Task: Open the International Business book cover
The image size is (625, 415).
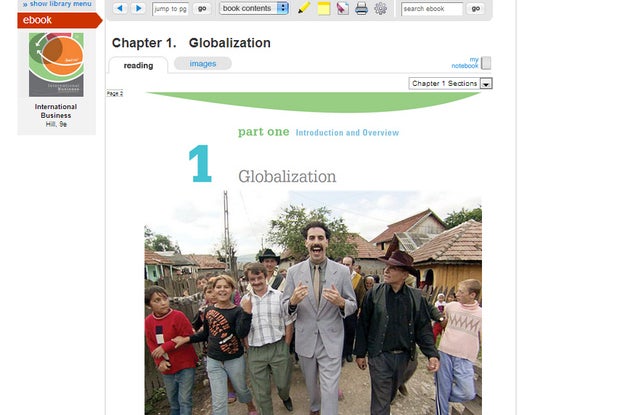Action: point(56,64)
